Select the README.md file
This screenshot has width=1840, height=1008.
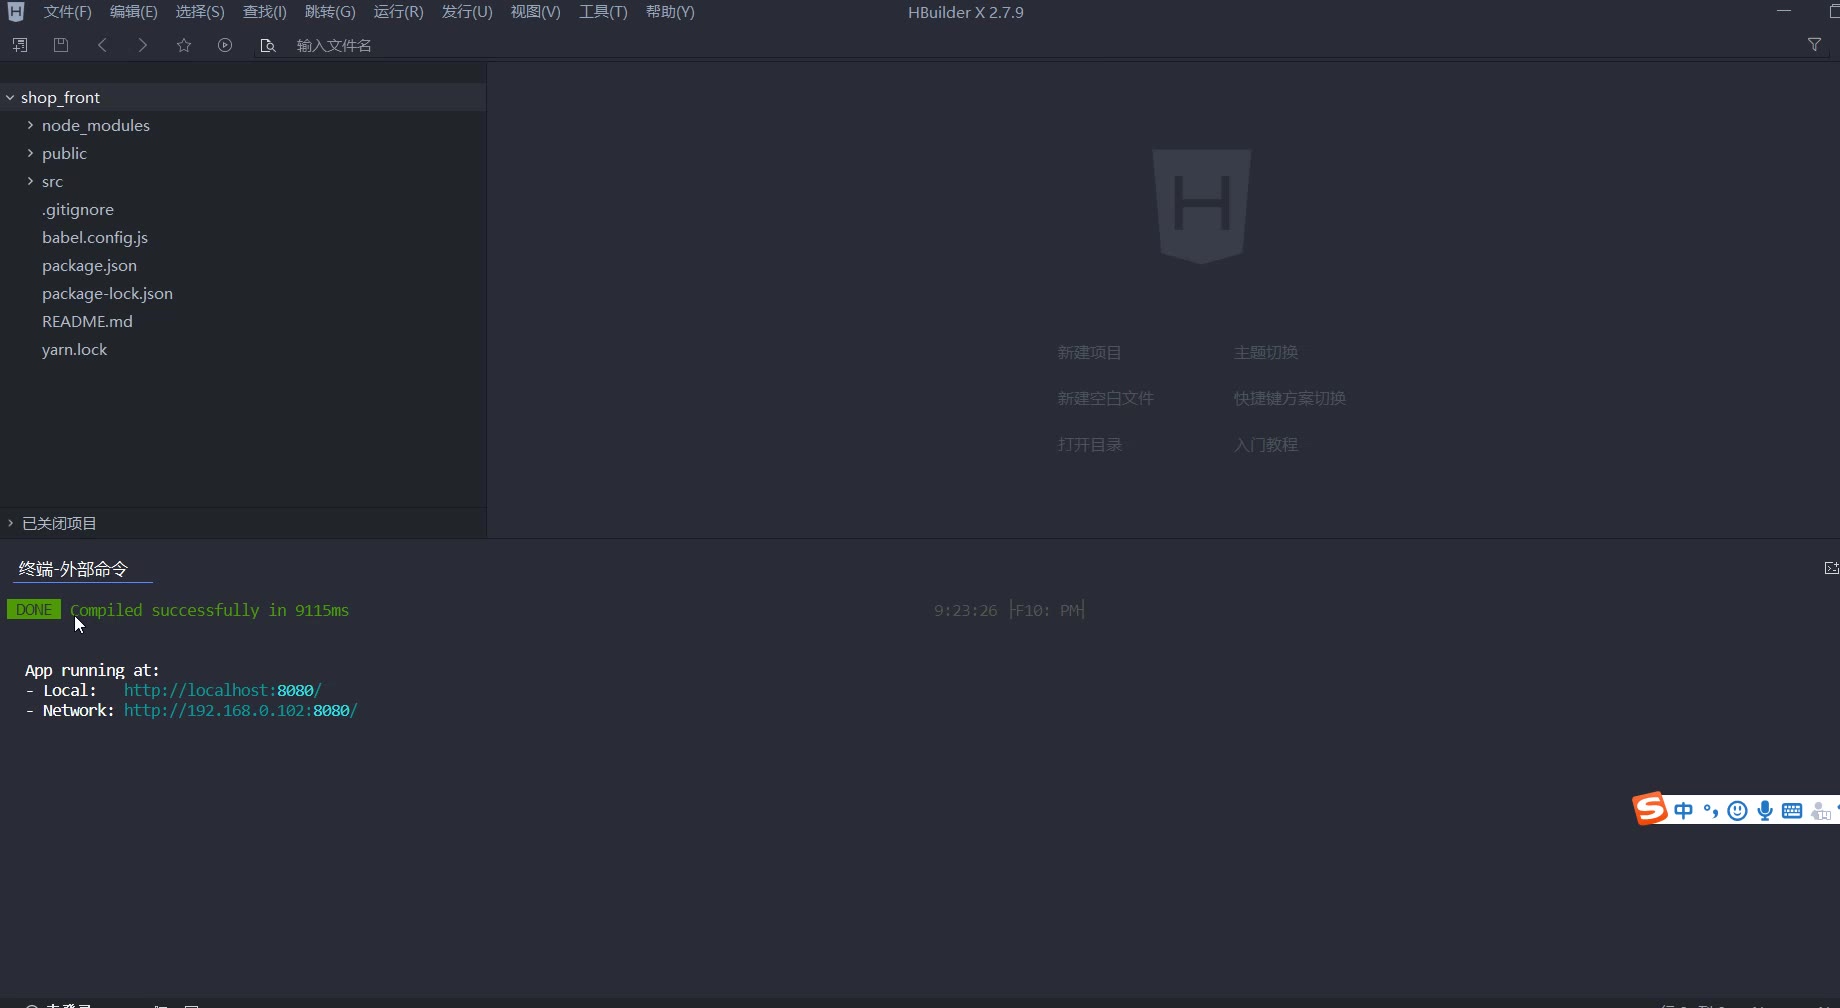[x=87, y=321]
